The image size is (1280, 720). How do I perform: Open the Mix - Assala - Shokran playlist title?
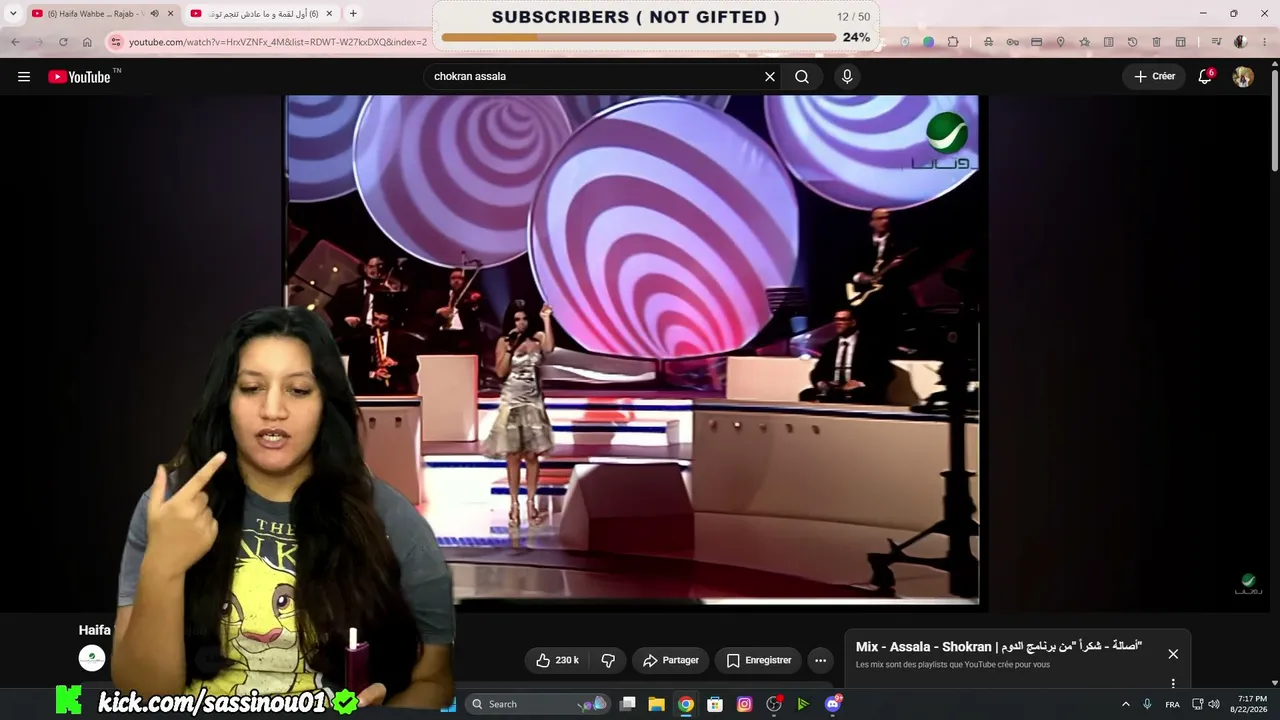[999, 647]
